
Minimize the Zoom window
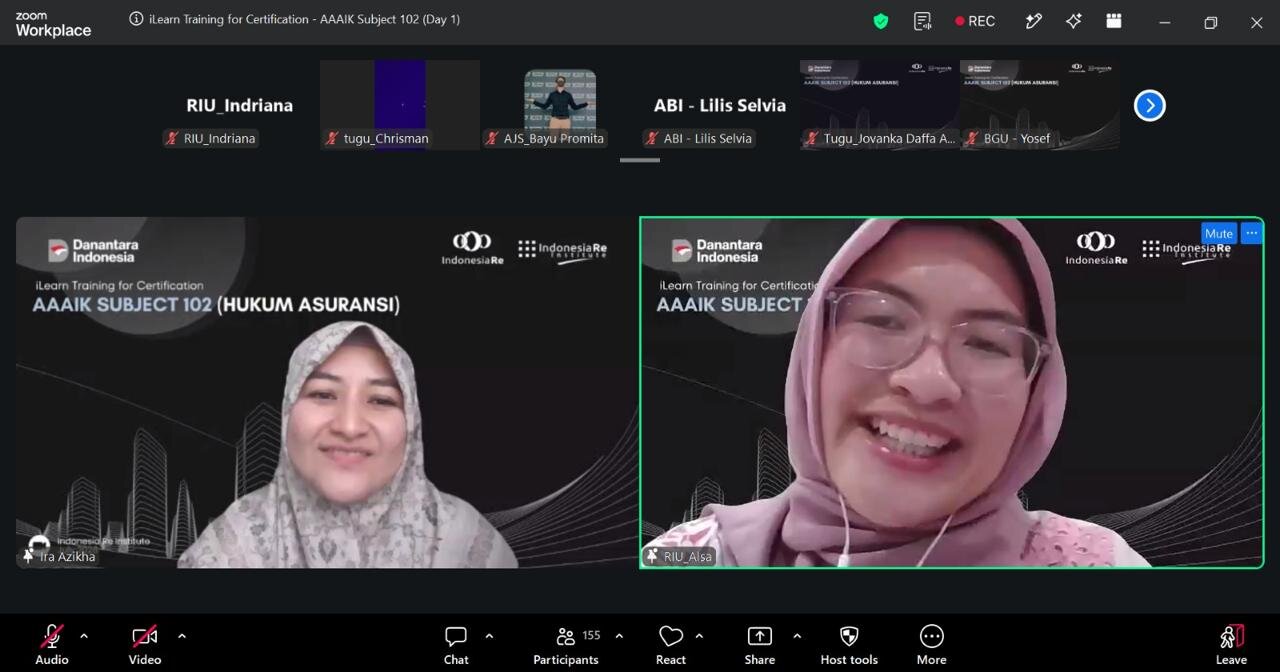pyautogui.click(x=1164, y=22)
